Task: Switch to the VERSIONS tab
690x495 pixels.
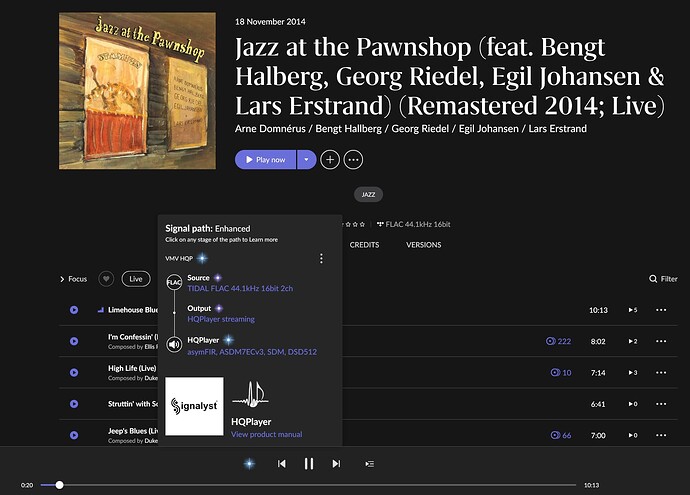Action: click(424, 245)
